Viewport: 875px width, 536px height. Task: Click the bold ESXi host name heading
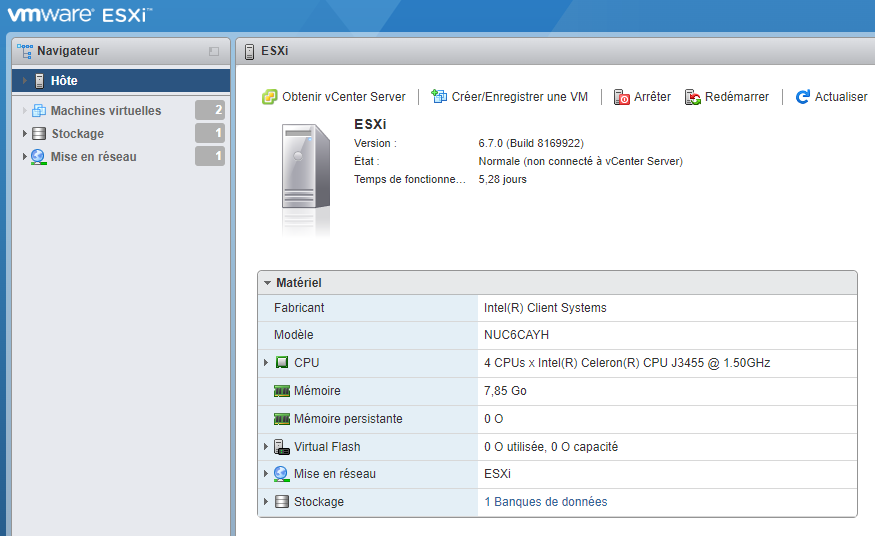tap(370, 124)
